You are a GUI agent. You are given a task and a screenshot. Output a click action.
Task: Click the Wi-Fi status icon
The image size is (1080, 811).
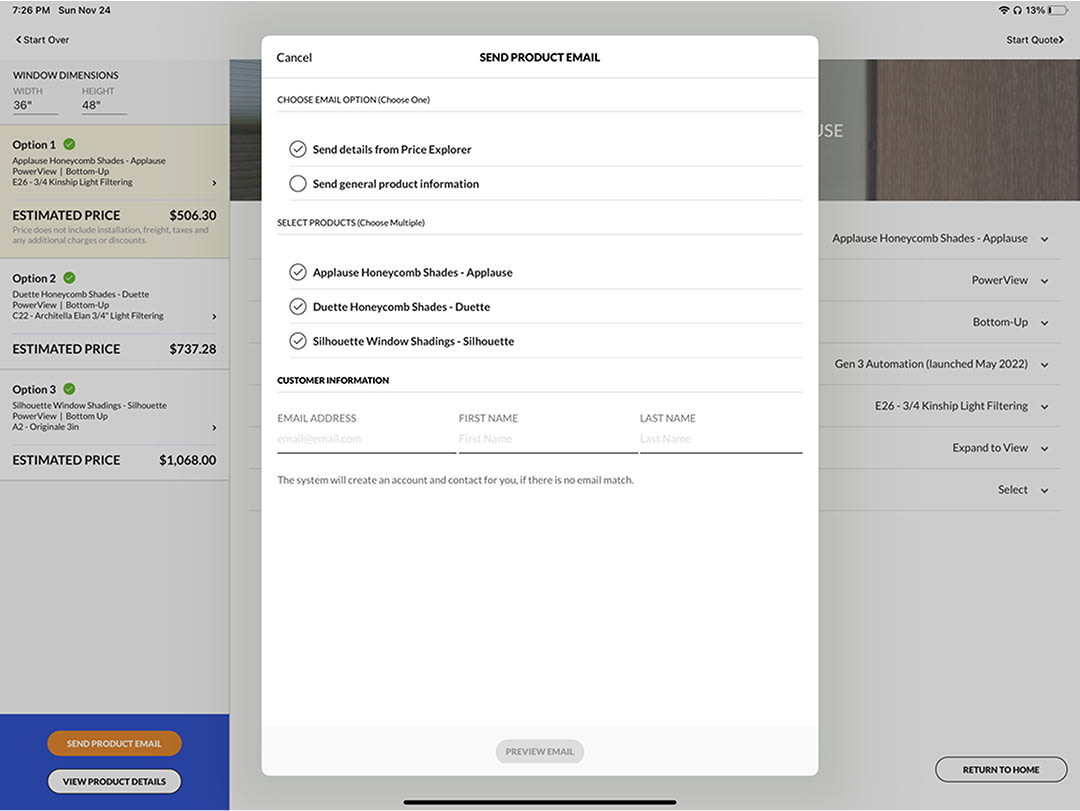pyautogui.click(x=1004, y=10)
